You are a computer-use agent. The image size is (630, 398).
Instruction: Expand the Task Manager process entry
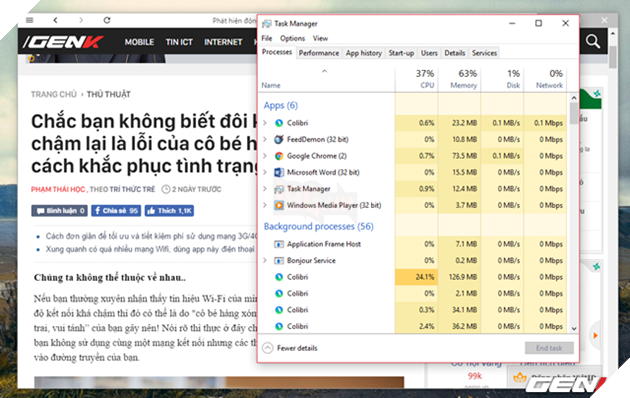(265, 189)
